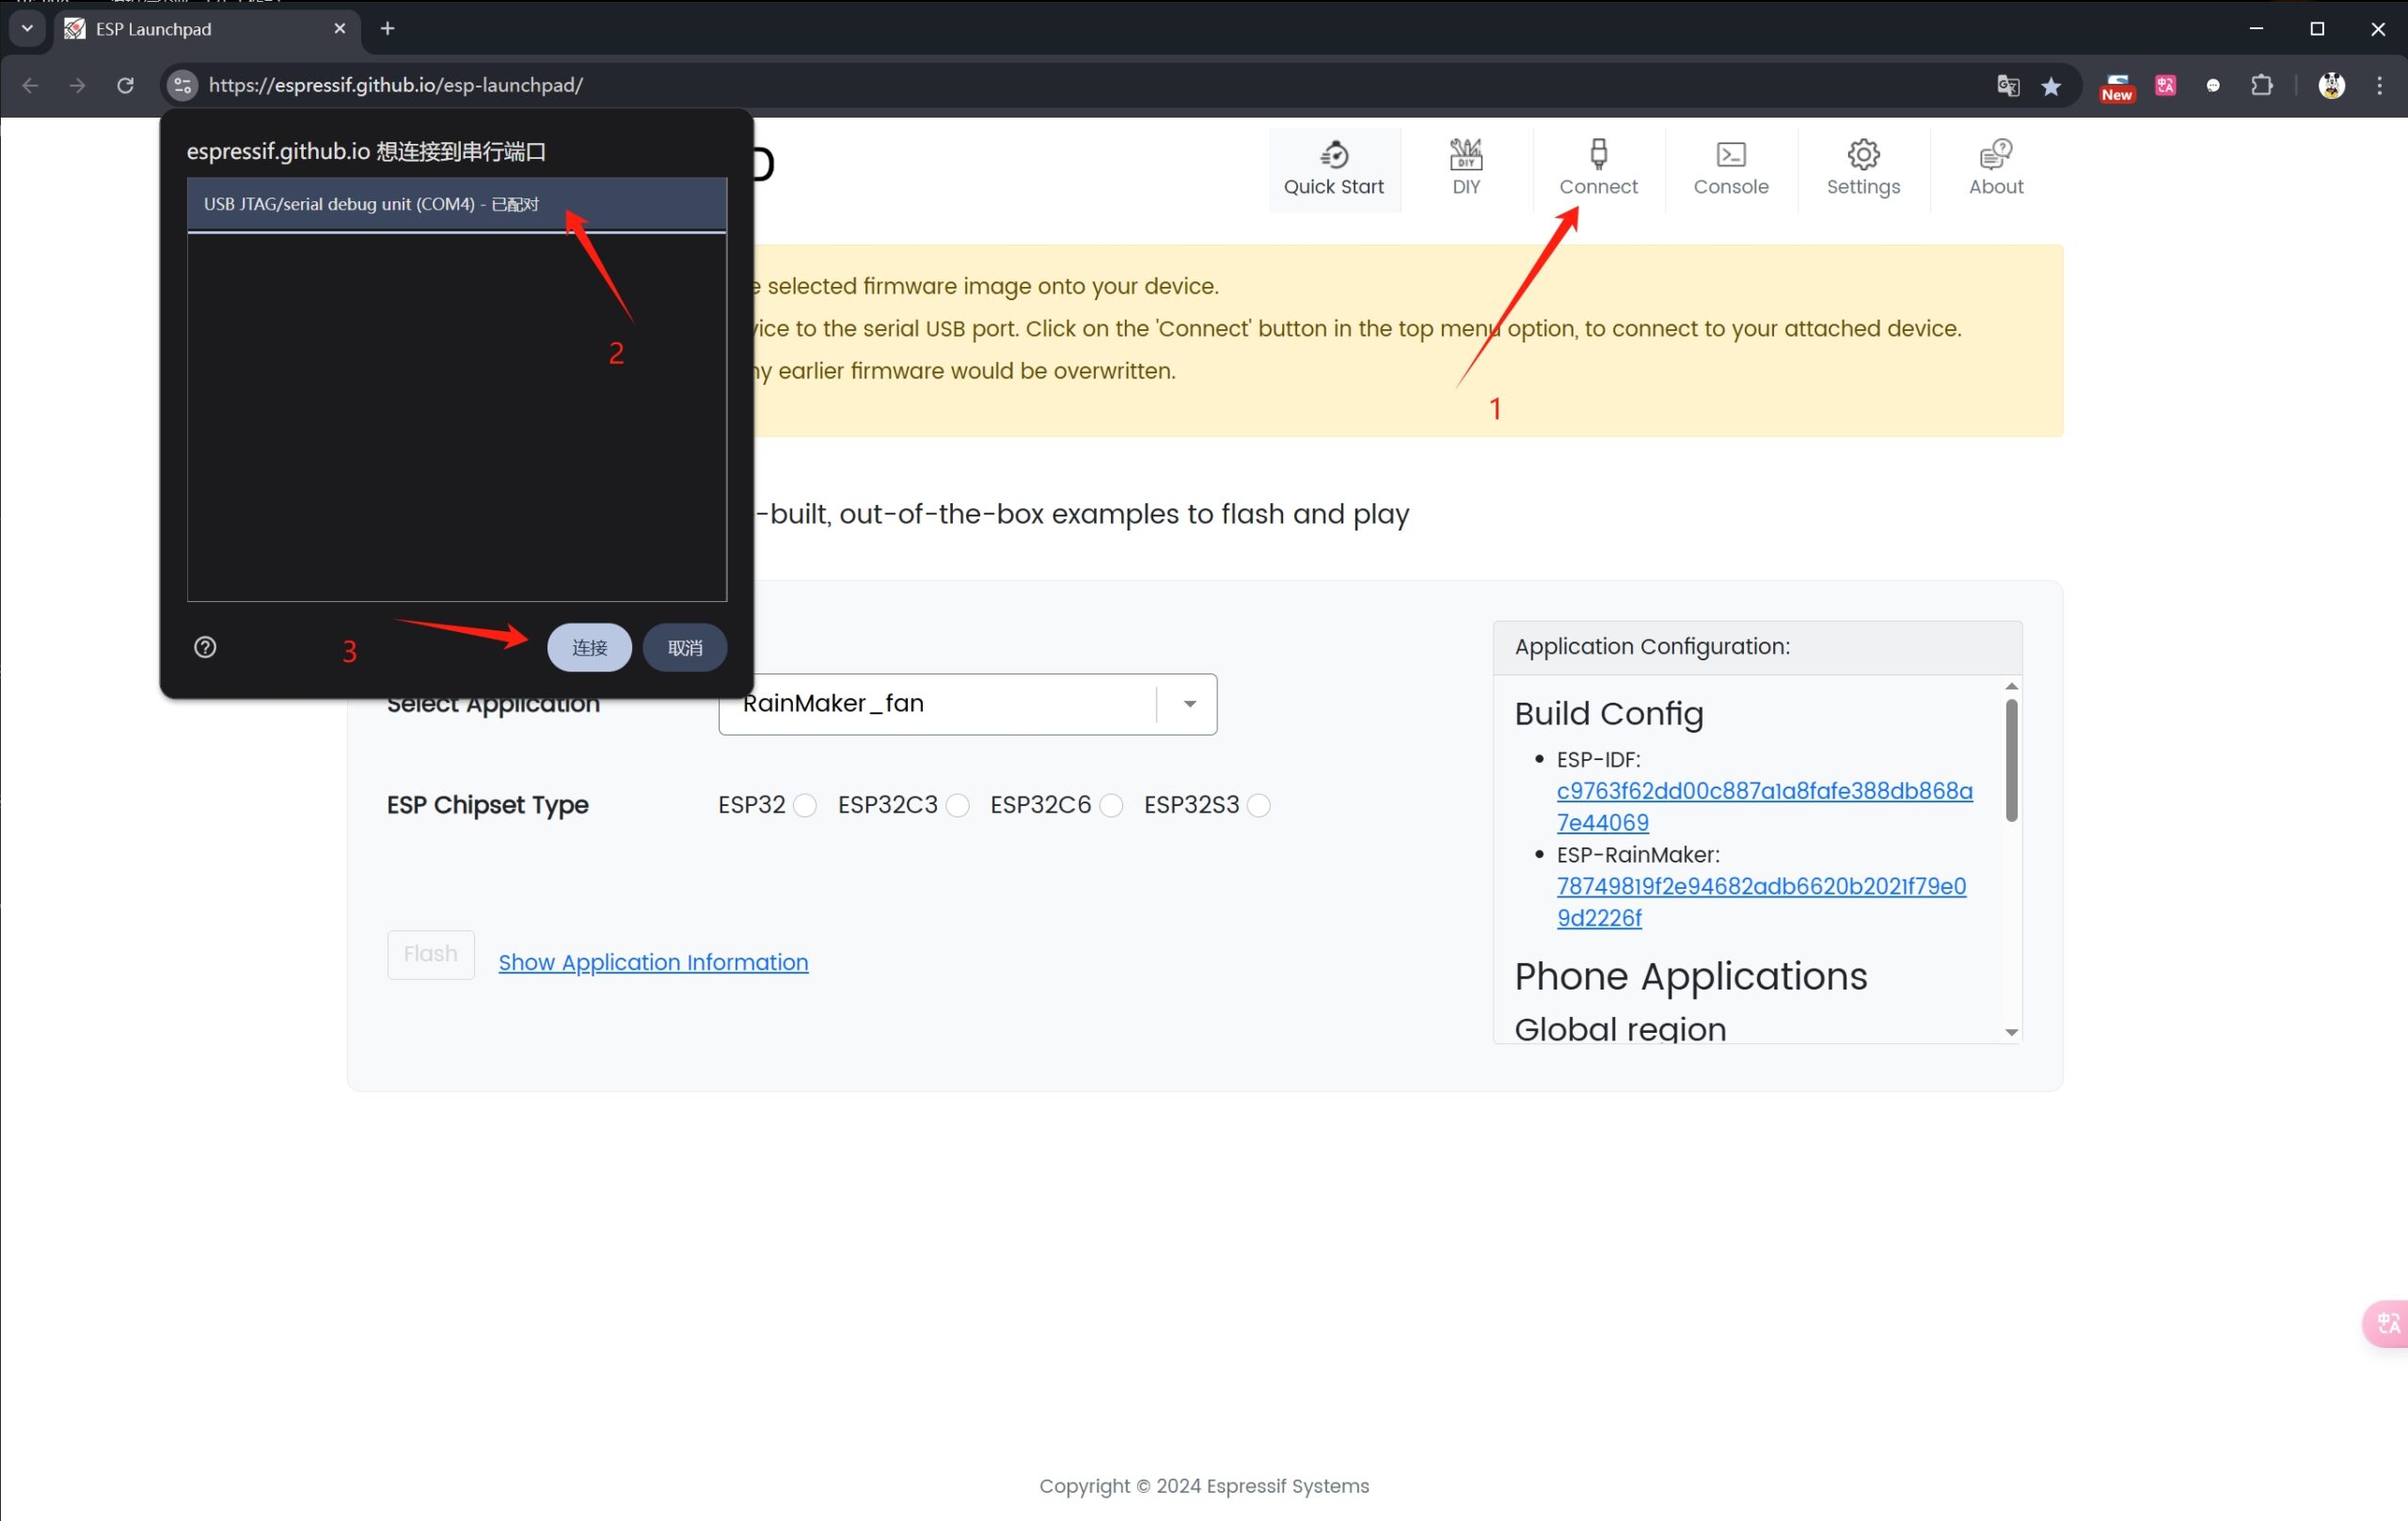
Task: Open the Quick Start tab
Action: 1334,169
